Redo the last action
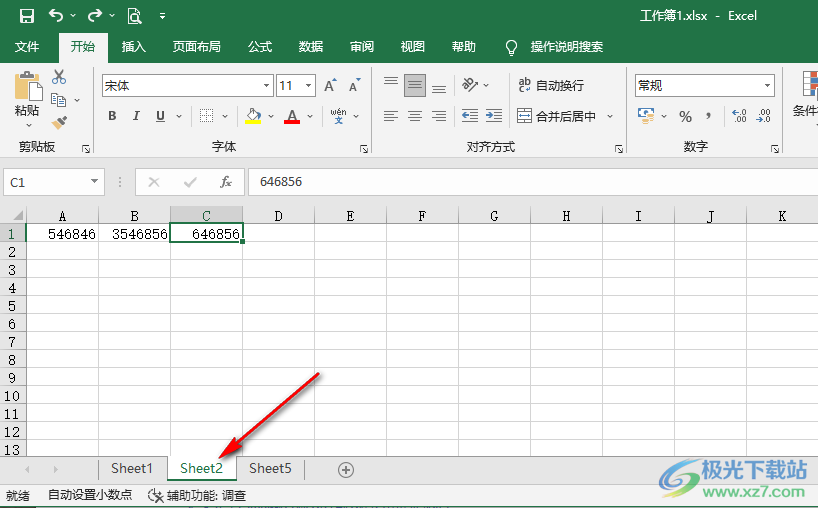 (x=95, y=16)
